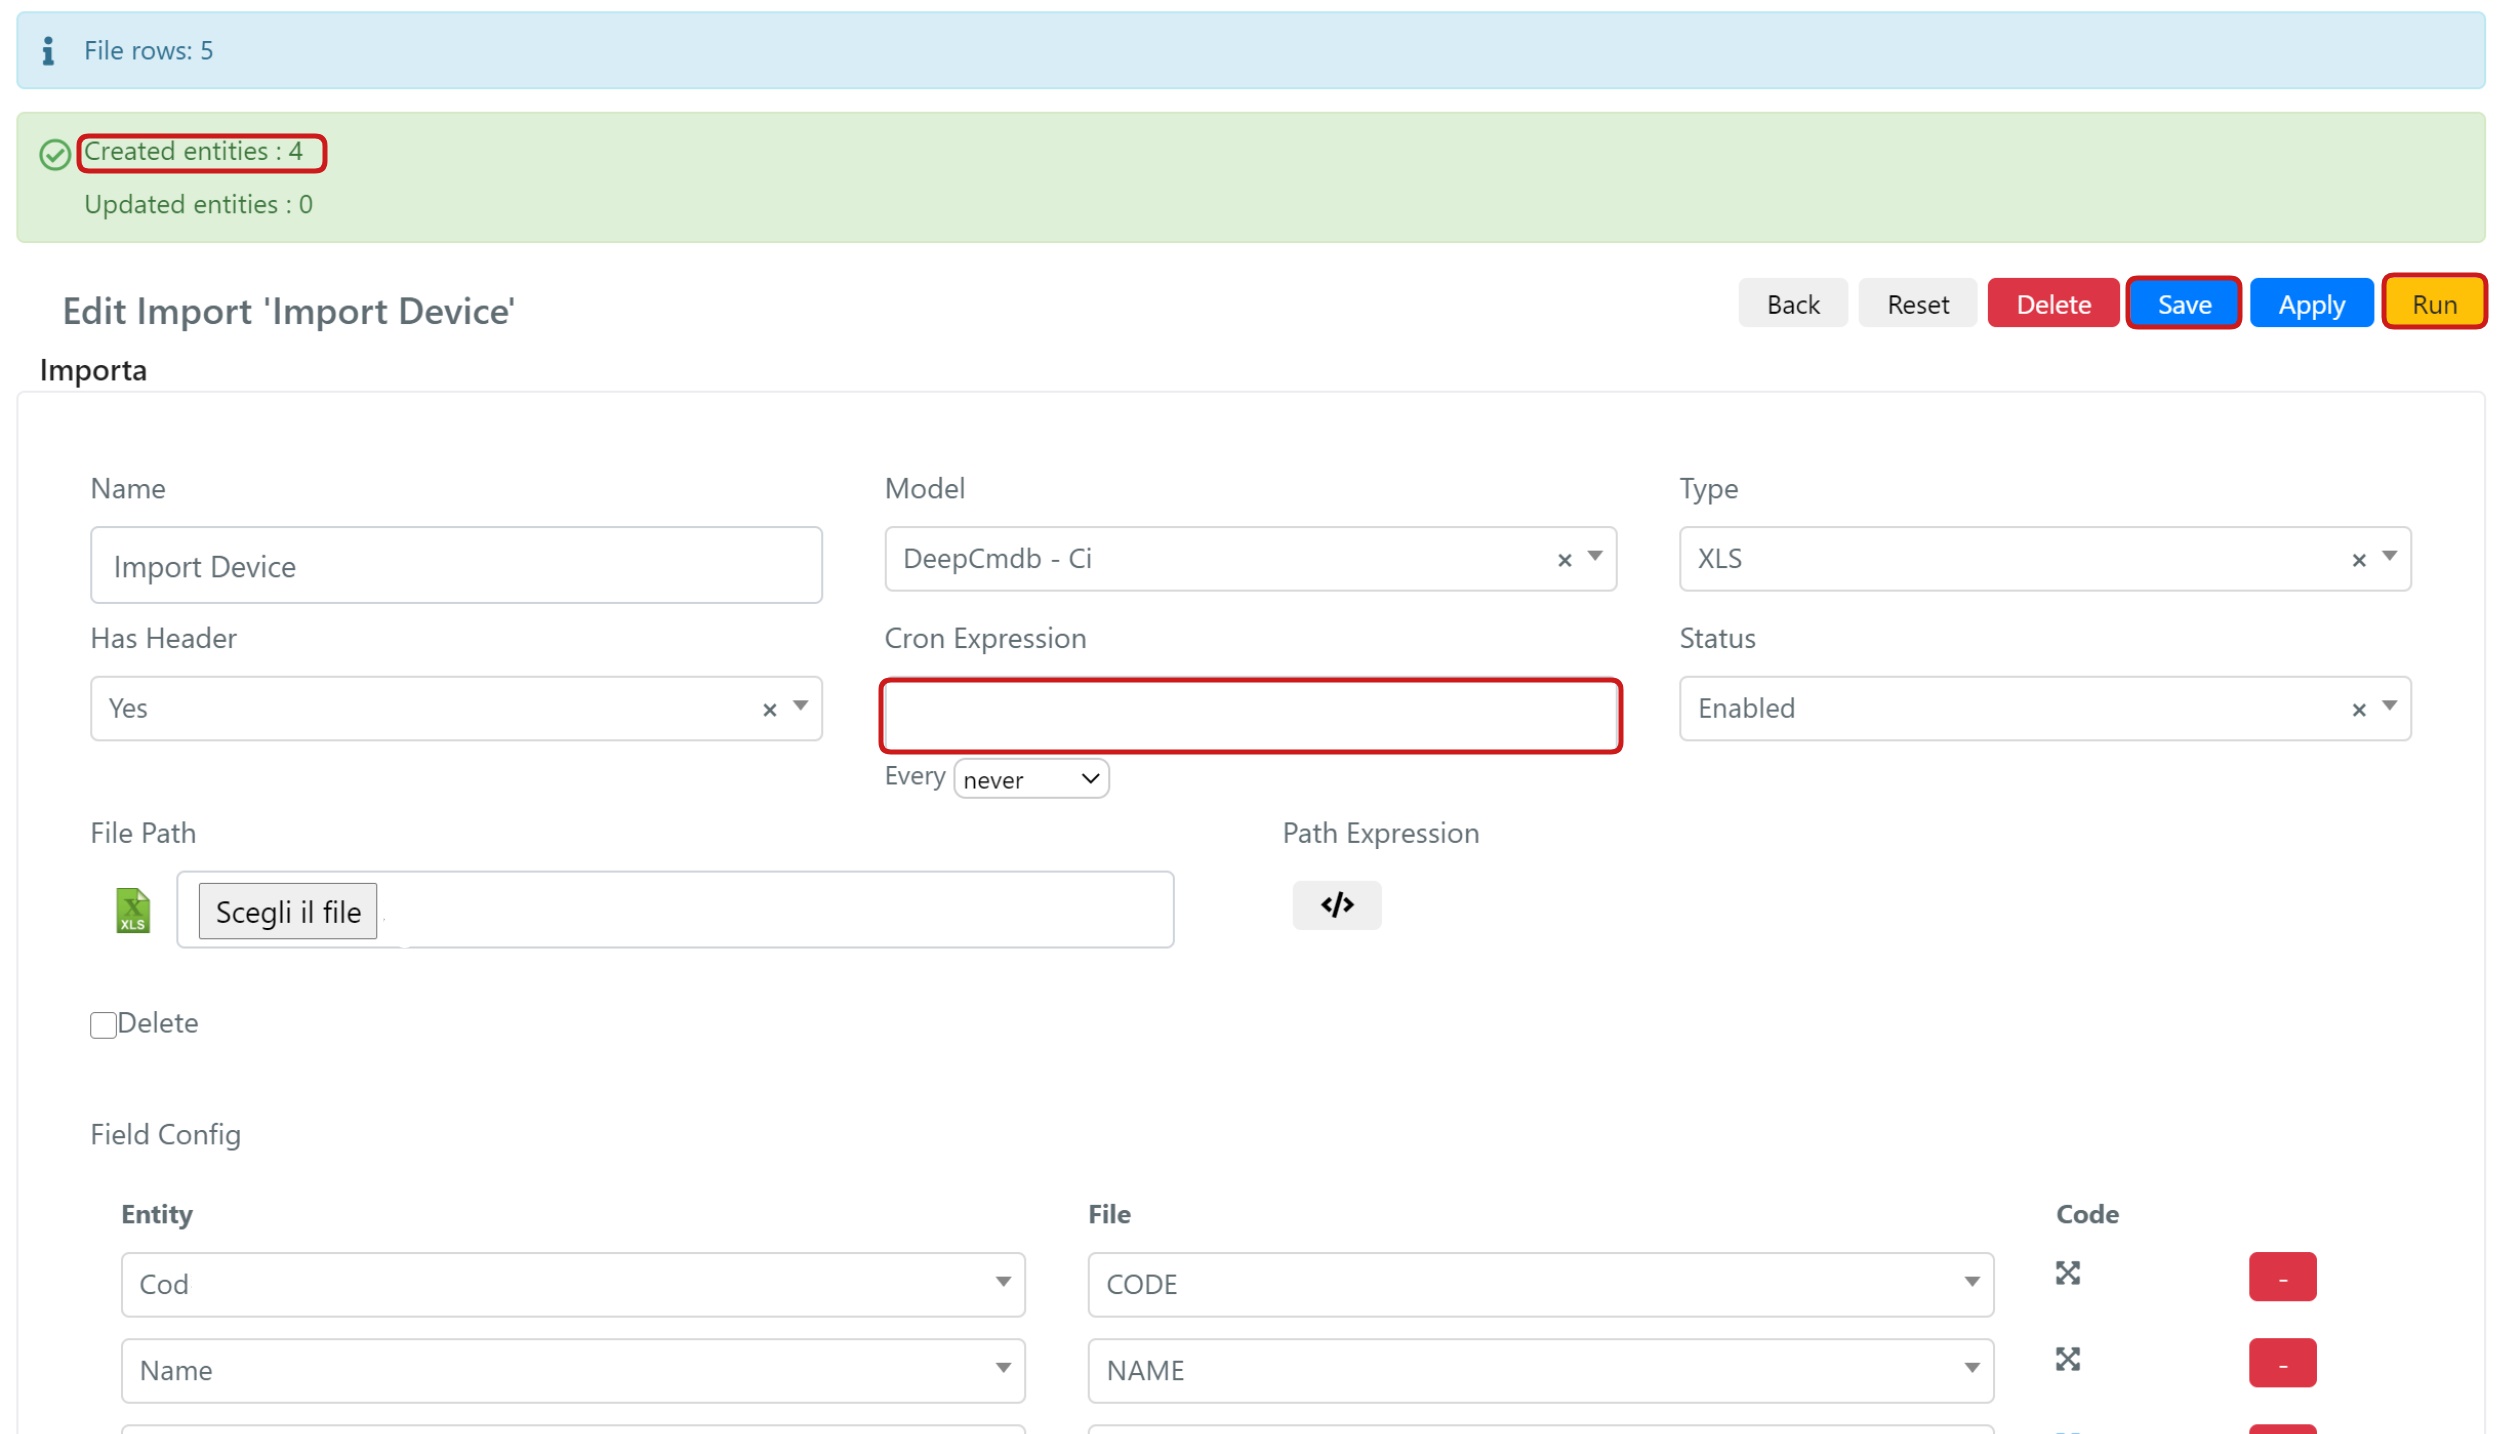Click the Reset button
The height and width of the screenshot is (1434, 2498).
(1917, 303)
